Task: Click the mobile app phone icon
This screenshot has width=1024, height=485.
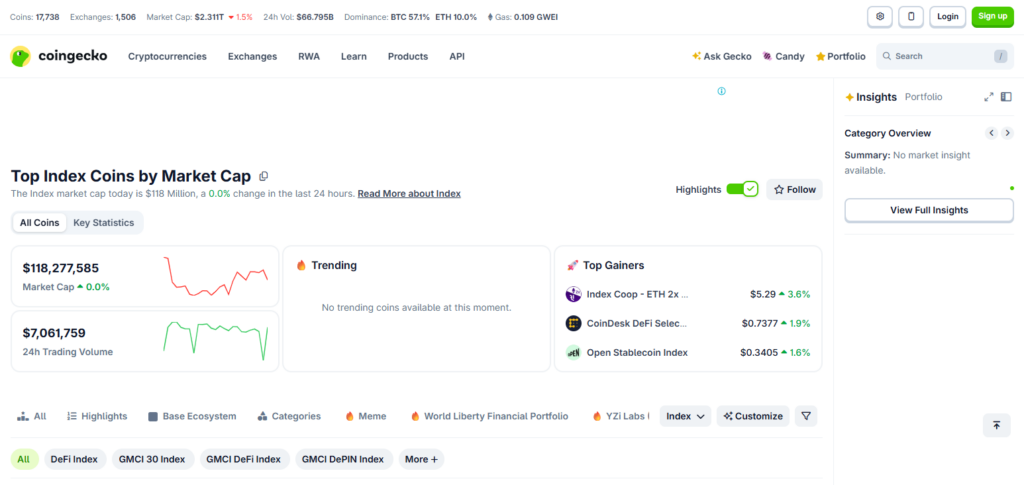Action: click(x=911, y=16)
